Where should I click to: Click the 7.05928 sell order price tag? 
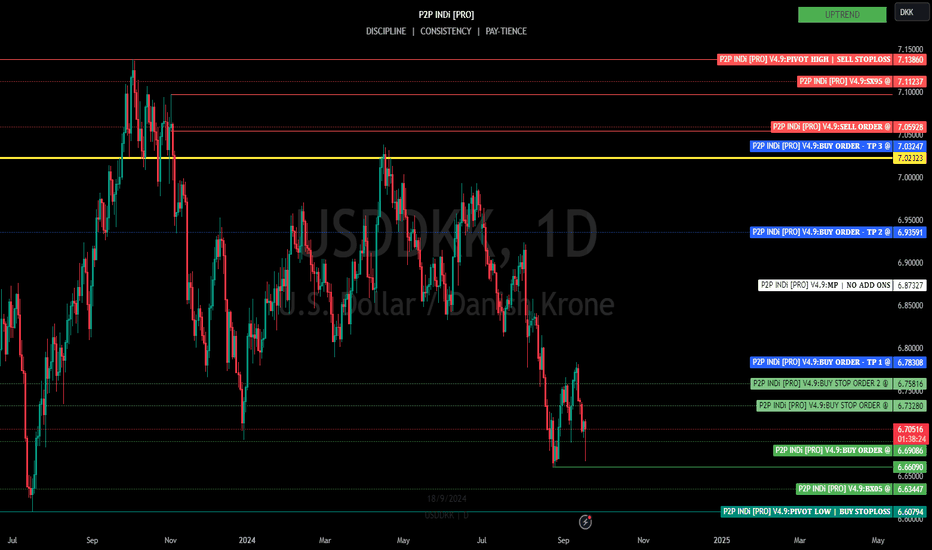click(x=910, y=127)
